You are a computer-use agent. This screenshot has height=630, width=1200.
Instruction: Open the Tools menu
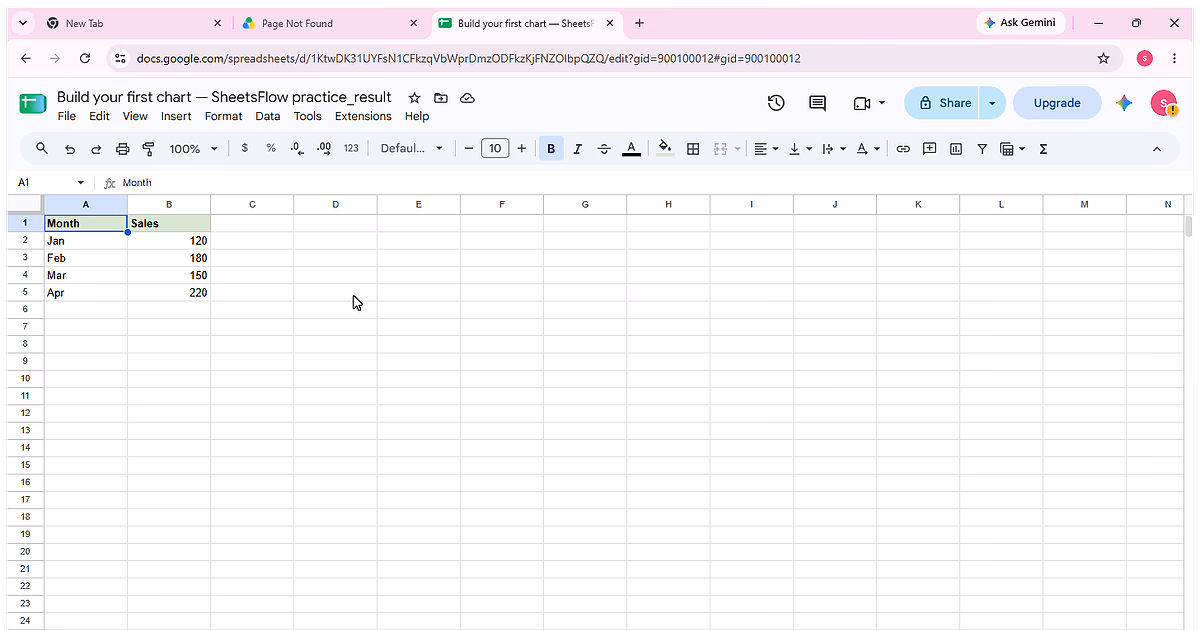(308, 116)
